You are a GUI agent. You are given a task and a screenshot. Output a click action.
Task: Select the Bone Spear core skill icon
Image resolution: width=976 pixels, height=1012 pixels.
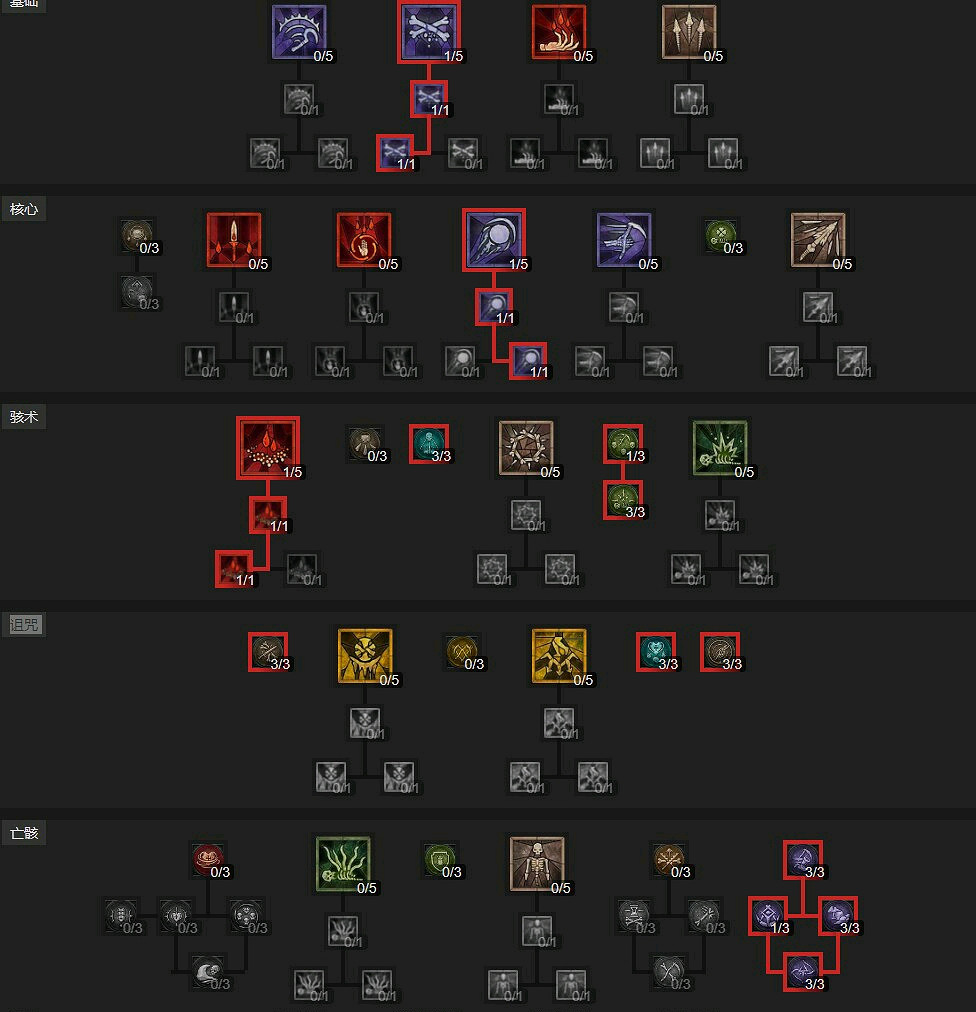(x=818, y=239)
